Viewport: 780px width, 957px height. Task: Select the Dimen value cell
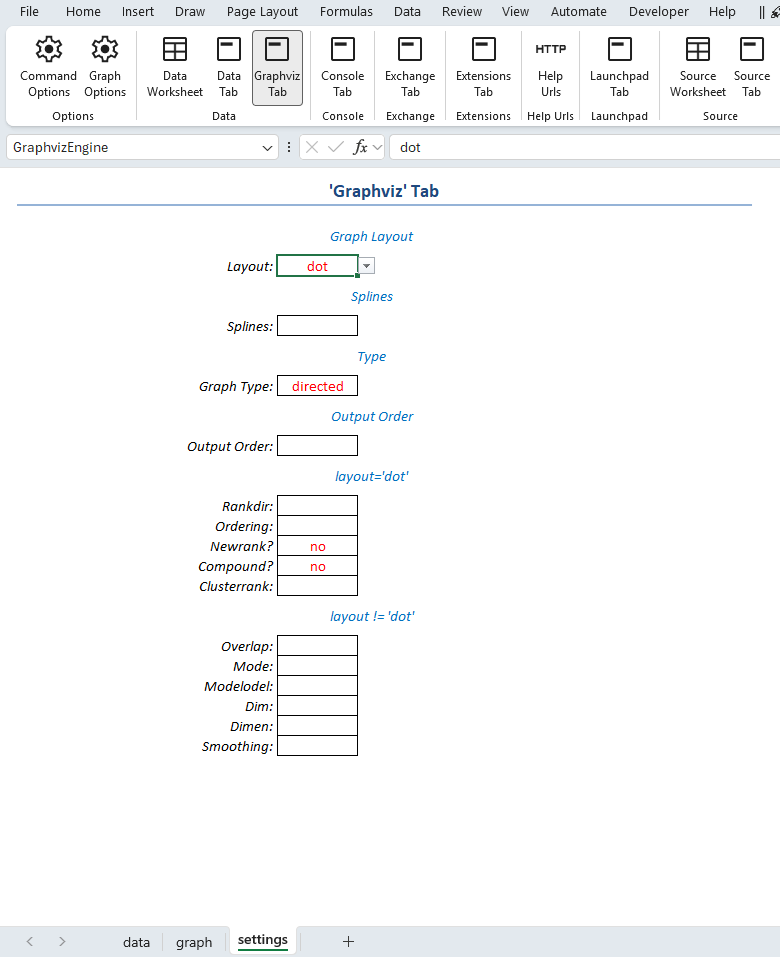pyautogui.click(x=317, y=726)
